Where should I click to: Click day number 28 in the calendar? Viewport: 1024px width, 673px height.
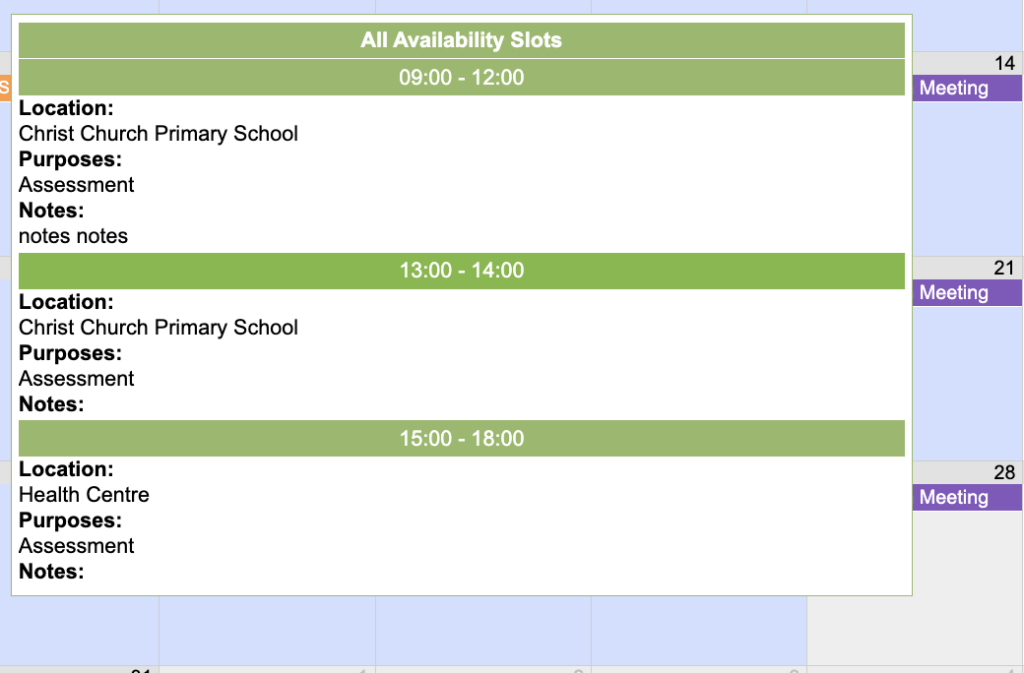[1004, 473]
